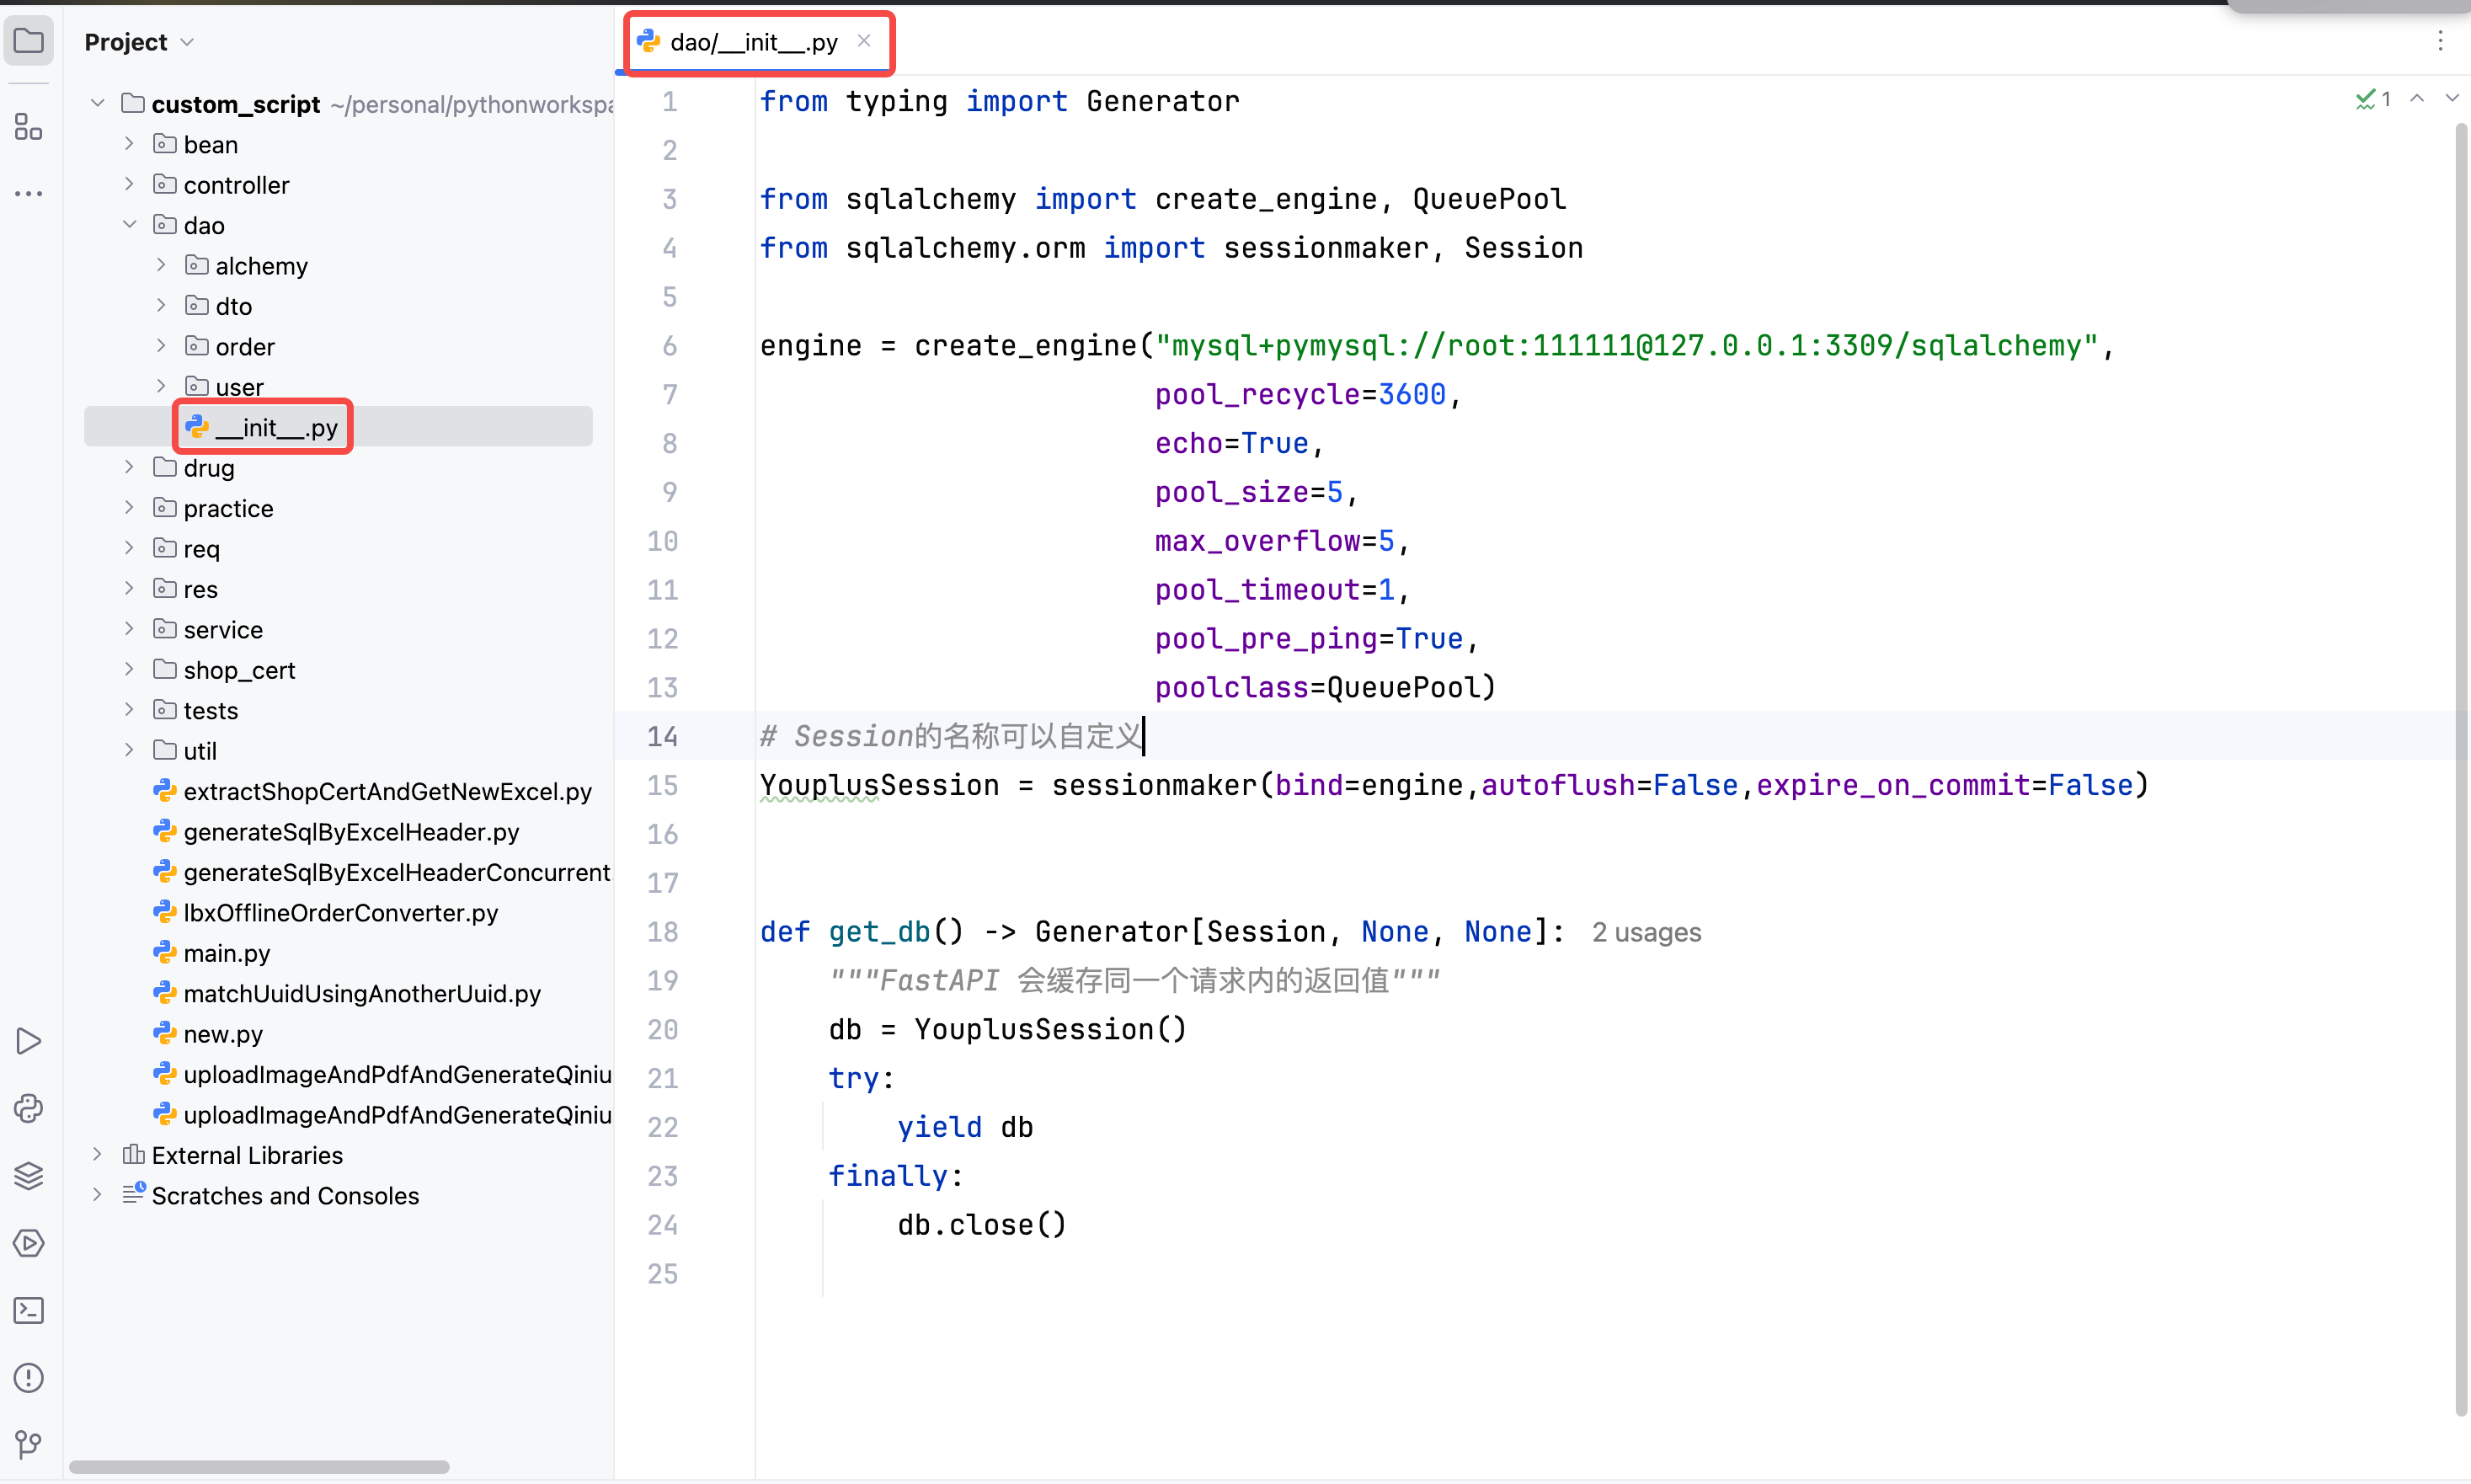Image resolution: width=2471 pixels, height=1484 pixels.
Task: Expand the alchemy folder
Action: coord(161,265)
